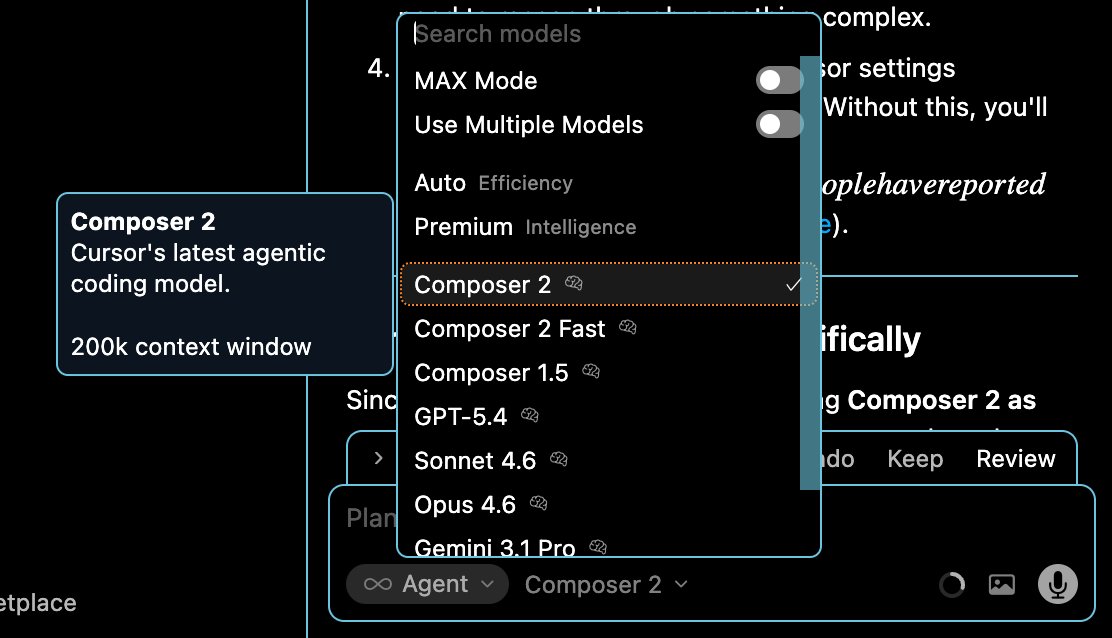
Task: Open the Composer 2 model picker dropdown
Action: (606, 585)
